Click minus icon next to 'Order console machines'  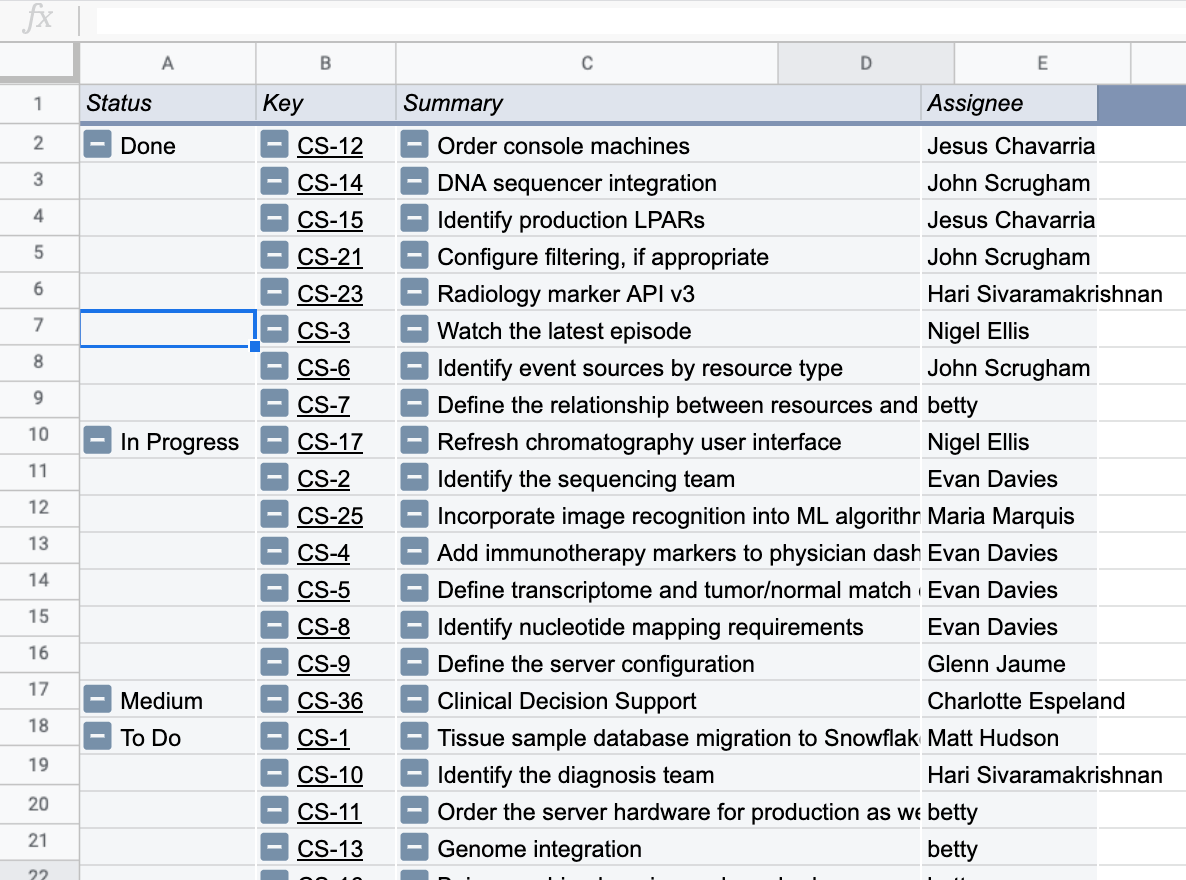click(x=414, y=146)
